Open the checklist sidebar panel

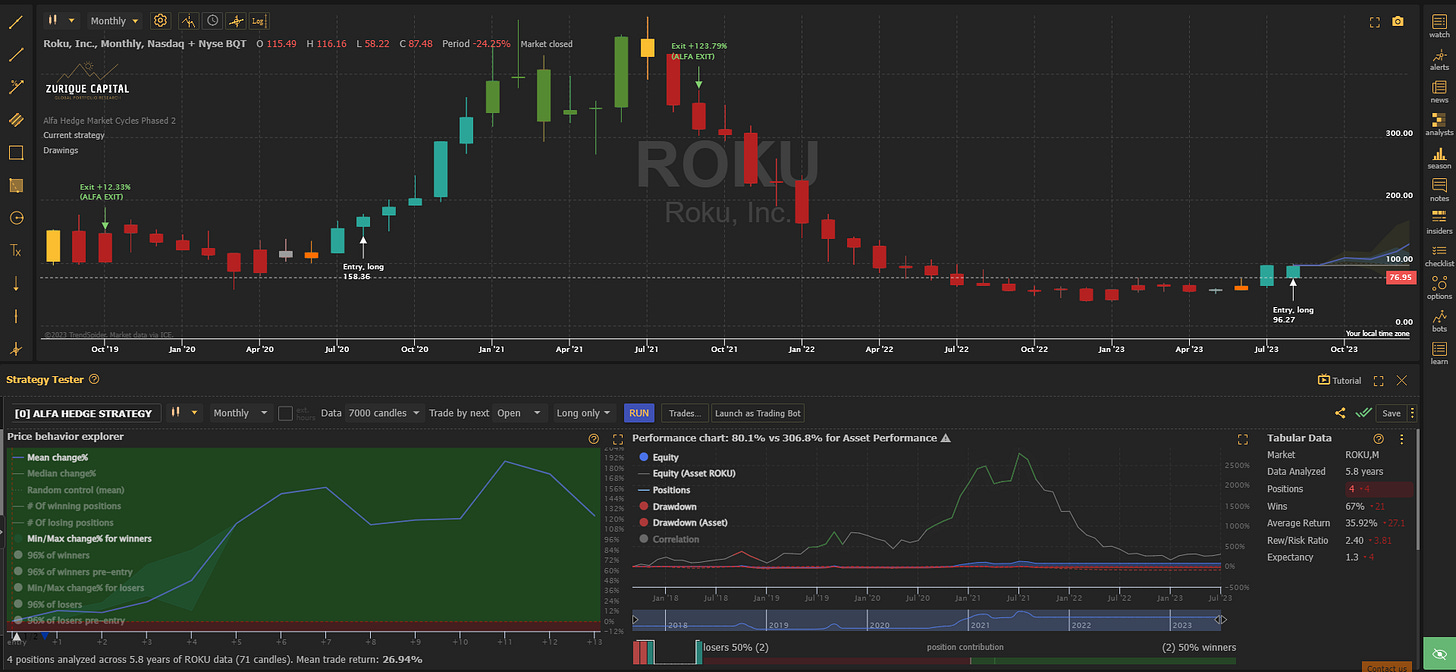tap(1439, 254)
